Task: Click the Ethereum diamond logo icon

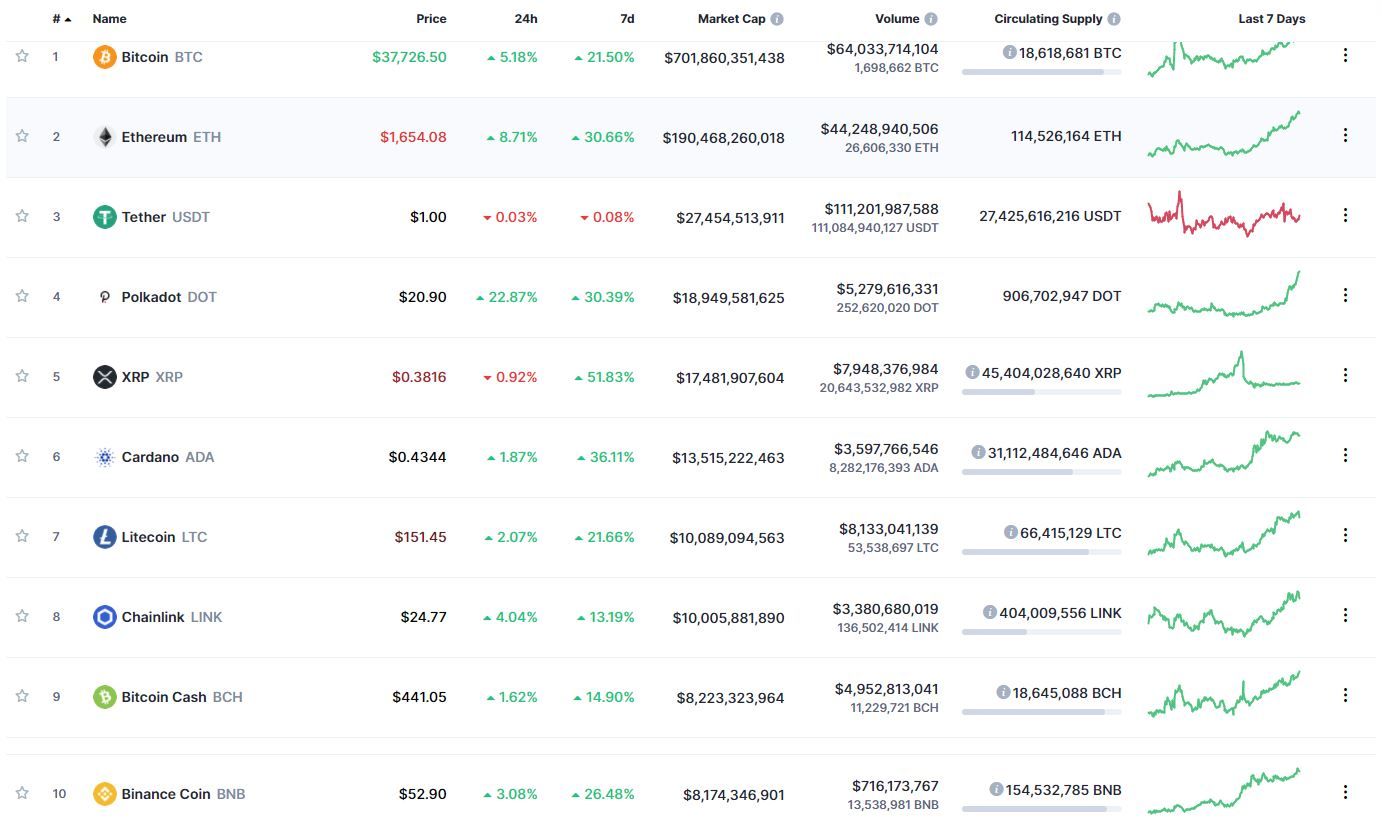Action: [104, 137]
